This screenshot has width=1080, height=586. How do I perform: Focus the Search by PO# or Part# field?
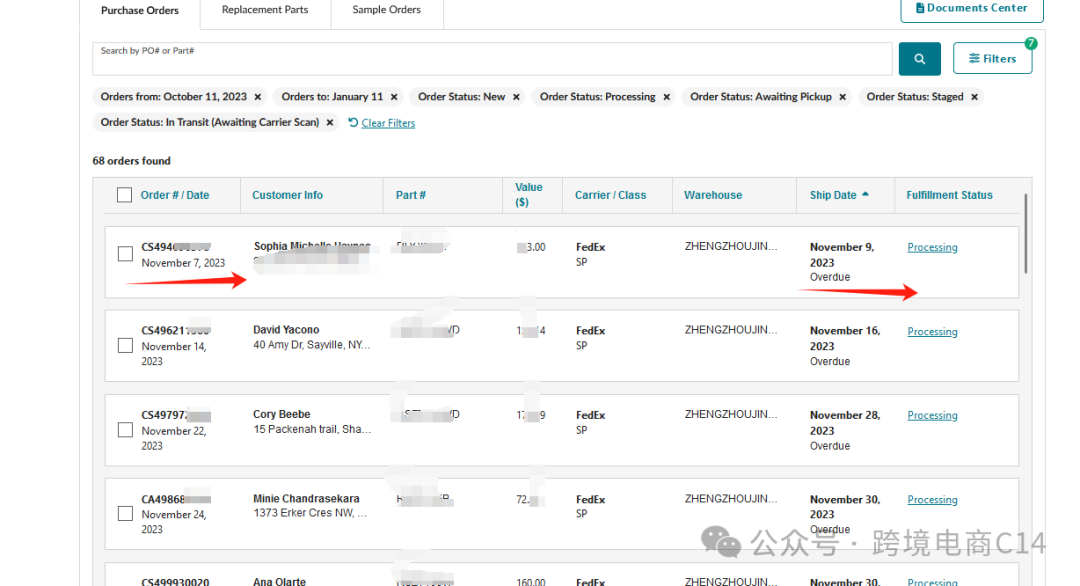[492, 62]
